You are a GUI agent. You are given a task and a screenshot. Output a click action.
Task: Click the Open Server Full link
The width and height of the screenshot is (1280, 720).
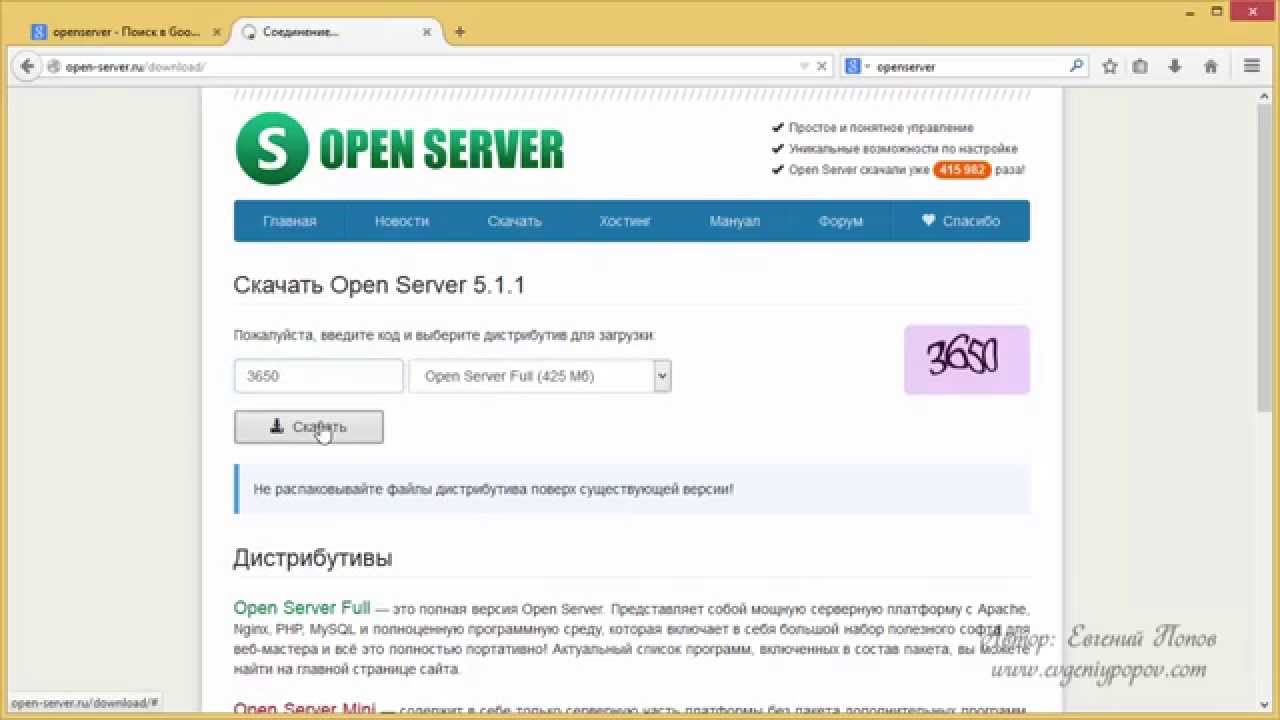(x=302, y=608)
